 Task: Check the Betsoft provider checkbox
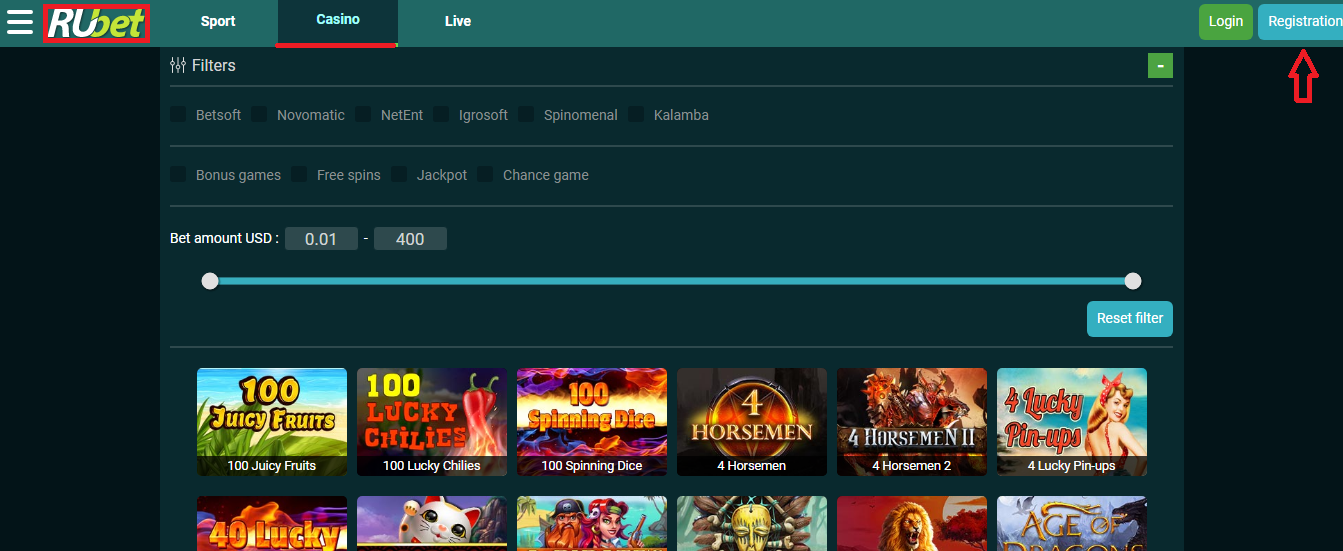tap(178, 114)
